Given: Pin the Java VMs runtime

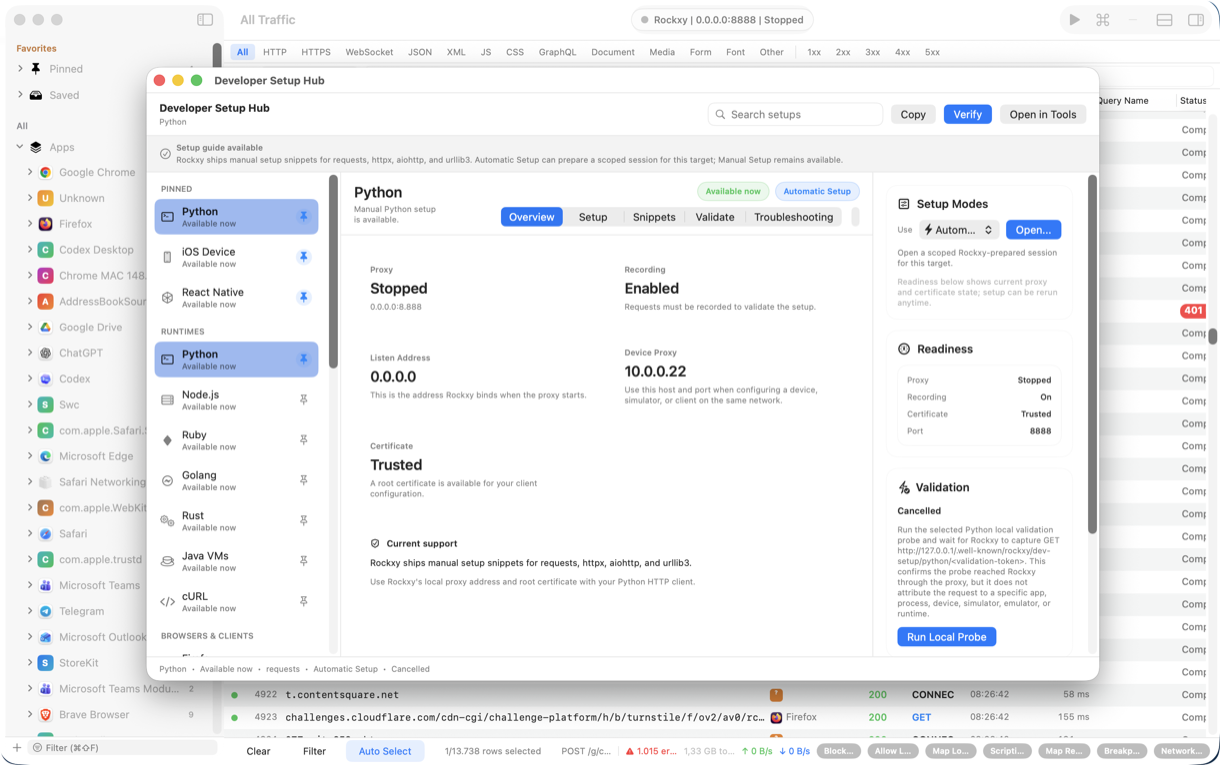Looking at the screenshot, I should [x=303, y=561].
